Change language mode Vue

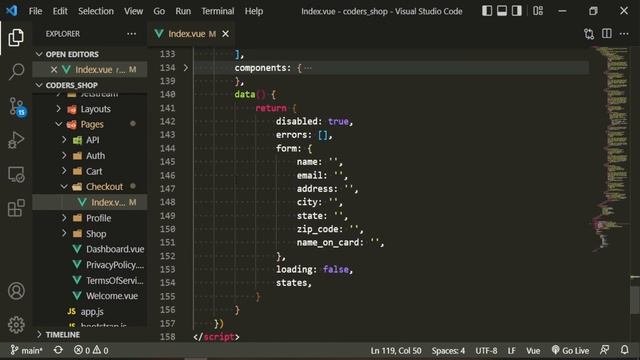533,351
